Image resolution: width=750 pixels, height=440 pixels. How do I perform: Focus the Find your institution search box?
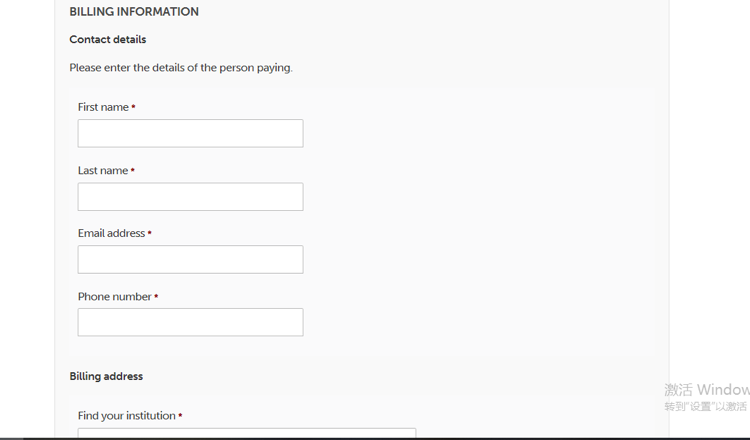[x=246, y=433]
